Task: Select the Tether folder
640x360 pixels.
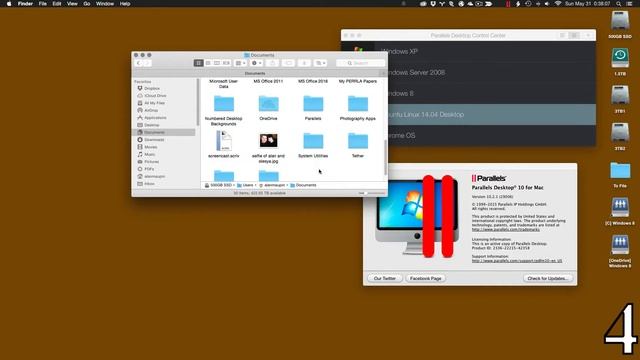Action: pyautogui.click(x=358, y=141)
